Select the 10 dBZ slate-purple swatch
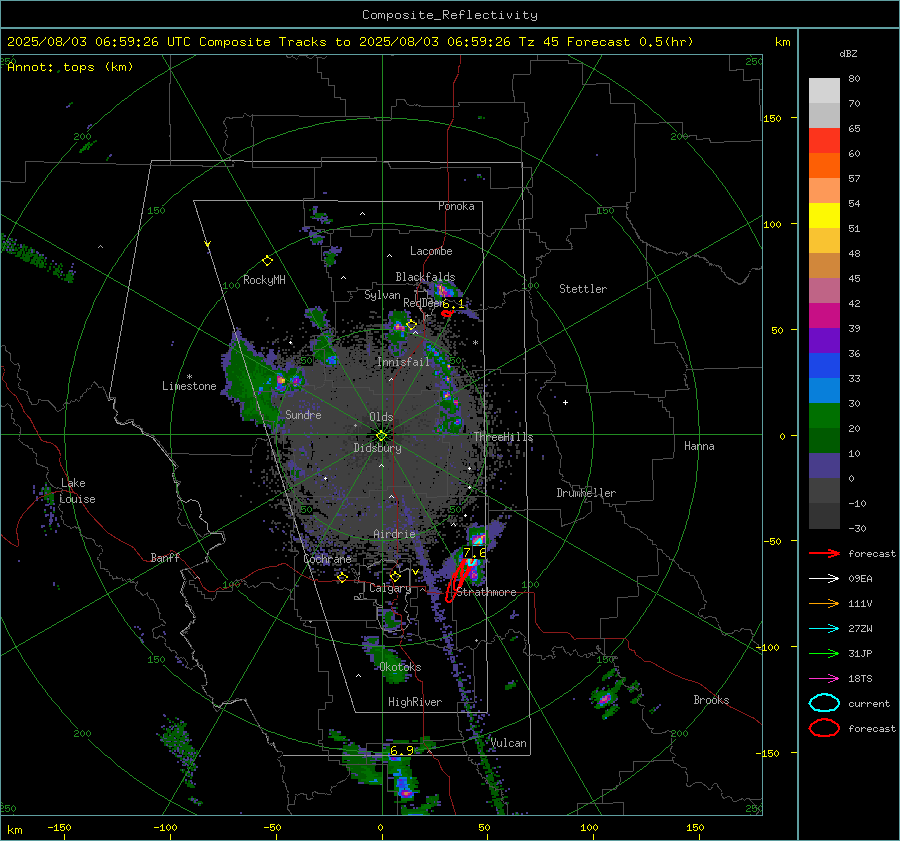This screenshot has width=900, height=841. tap(824, 465)
